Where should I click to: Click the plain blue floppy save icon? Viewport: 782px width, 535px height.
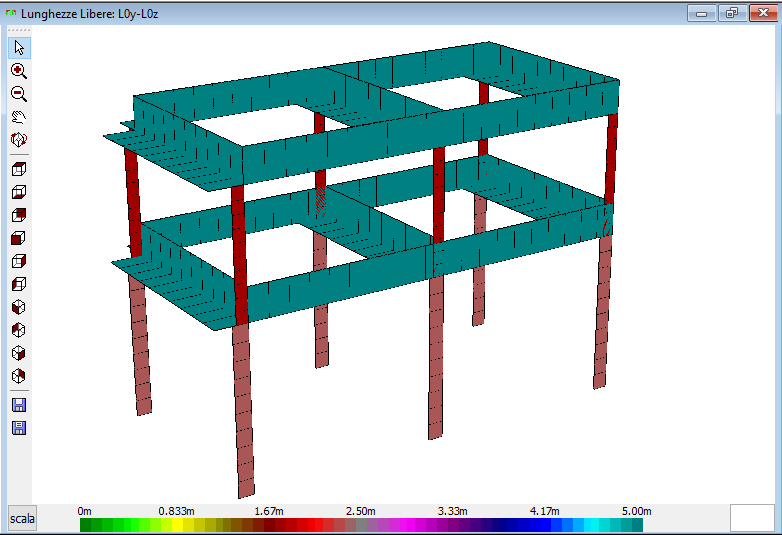[19, 405]
